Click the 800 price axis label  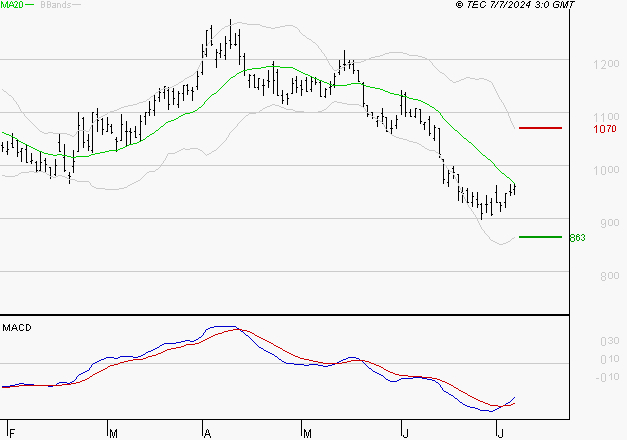[610, 276]
